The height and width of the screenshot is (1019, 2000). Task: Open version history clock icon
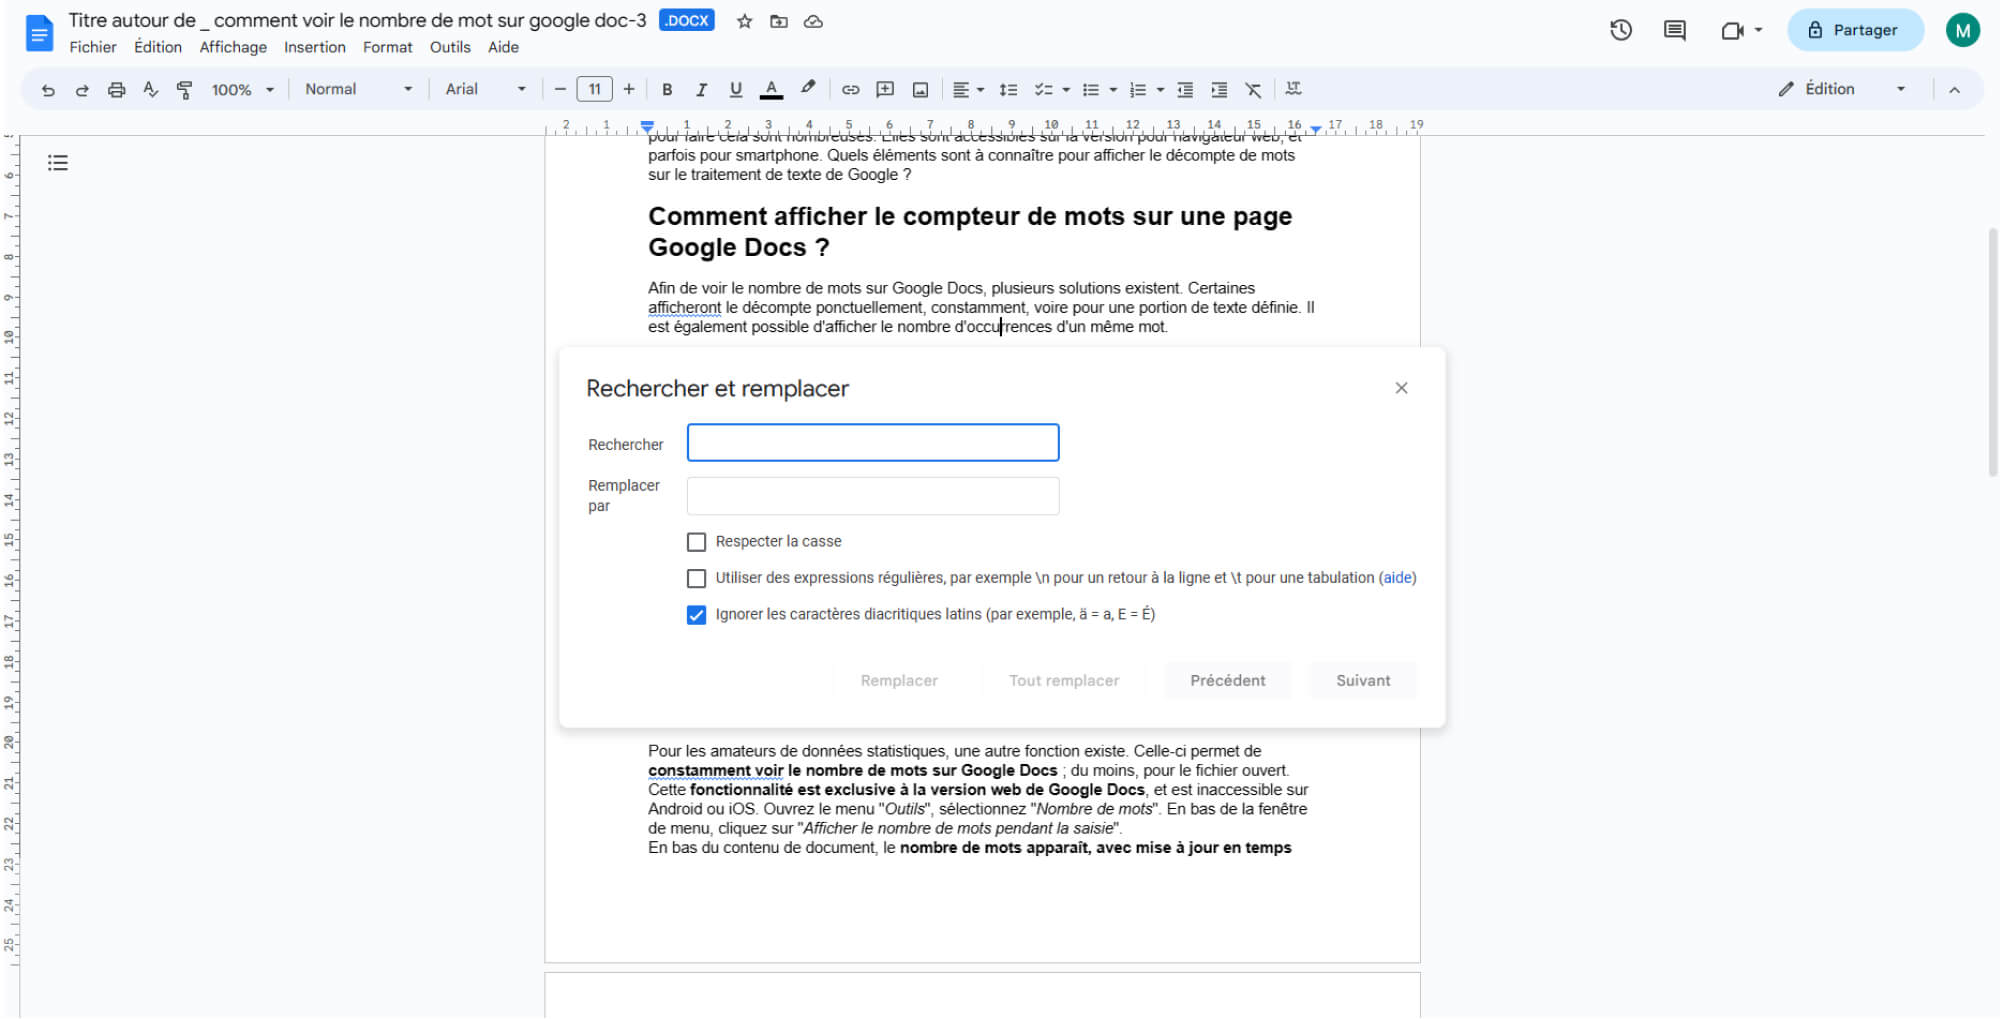[x=1621, y=30]
